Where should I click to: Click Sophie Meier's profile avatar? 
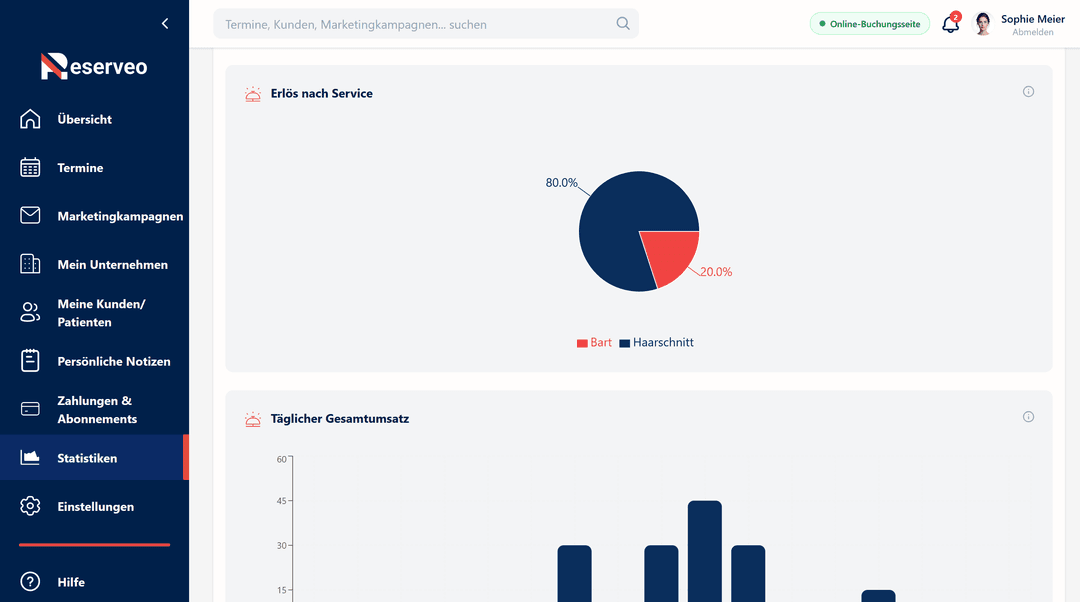(x=983, y=24)
